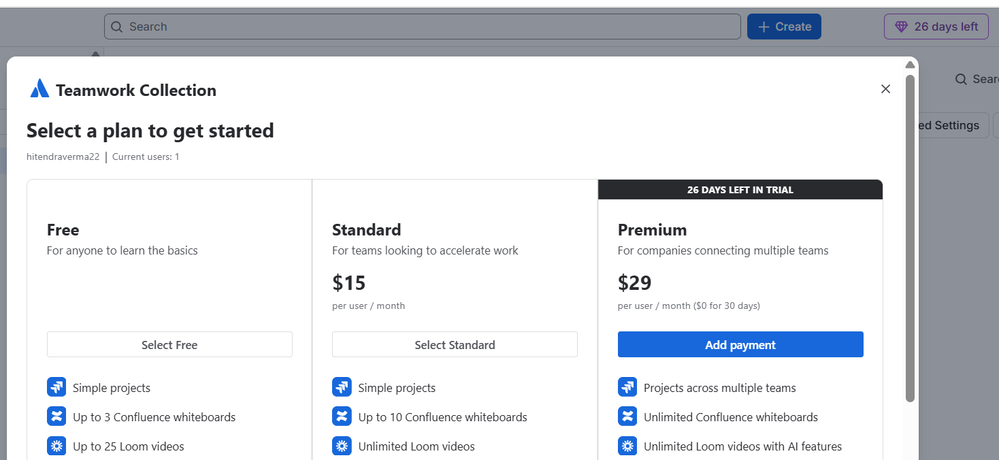Click the Confluence icon beside Up to 10 Confluence whiteboards
999x460 pixels.
[341, 417]
